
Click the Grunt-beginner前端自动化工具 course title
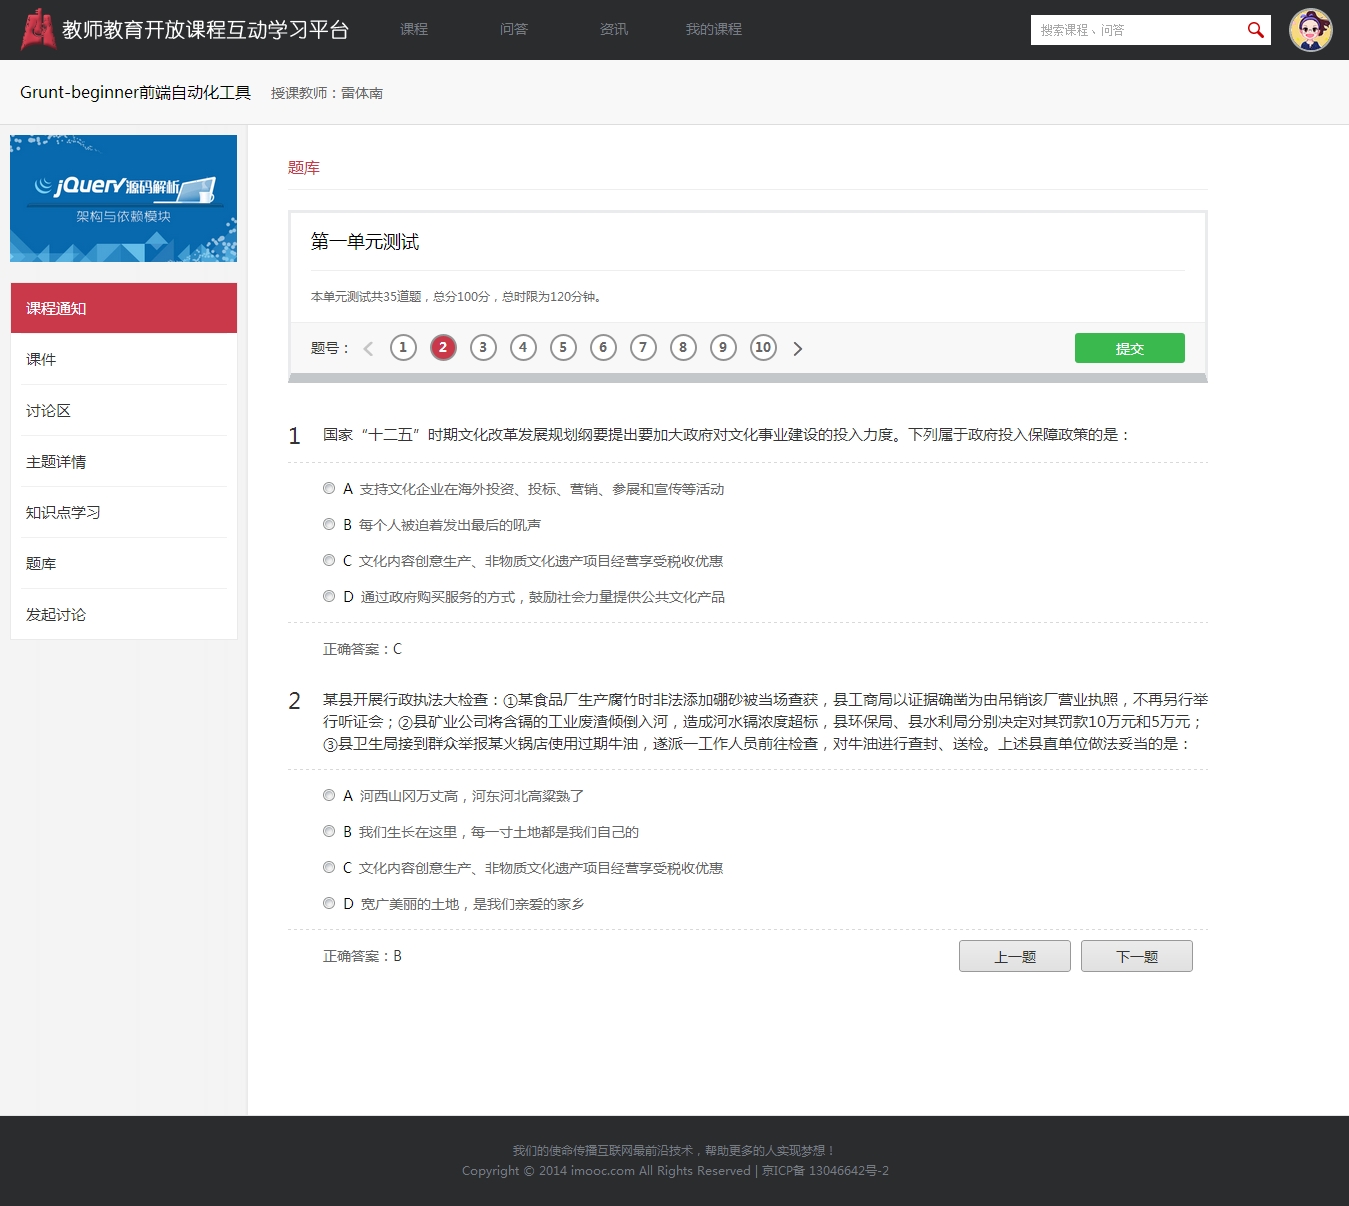click(135, 92)
